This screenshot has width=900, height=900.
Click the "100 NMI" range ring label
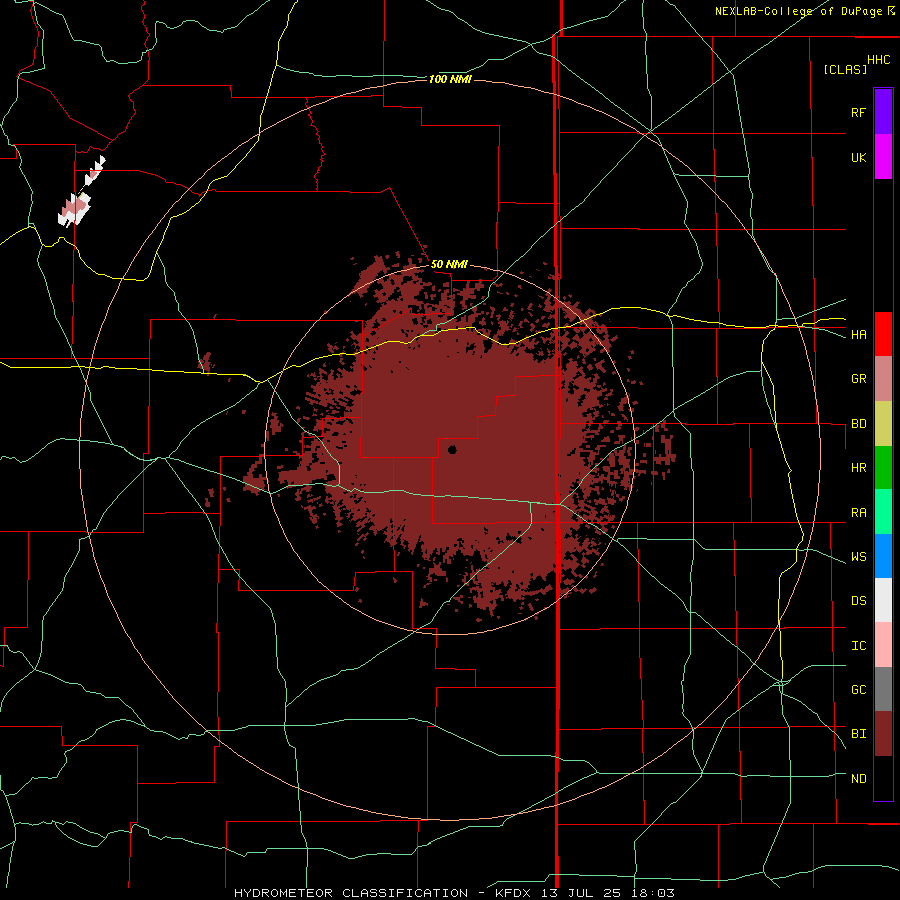point(449,79)
